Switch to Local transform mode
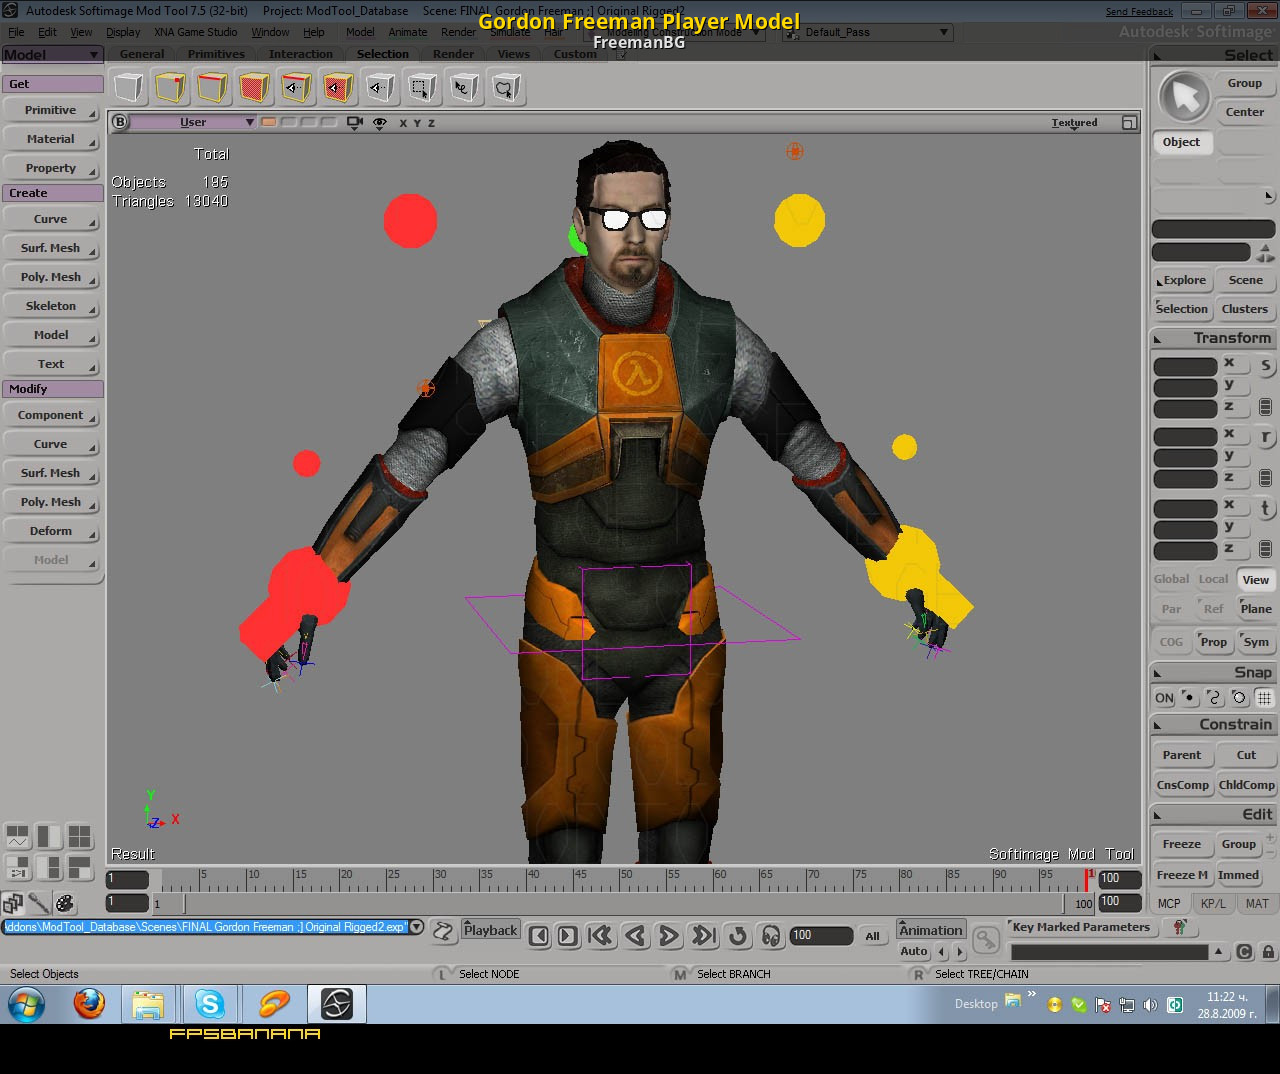 point(1213,579)
